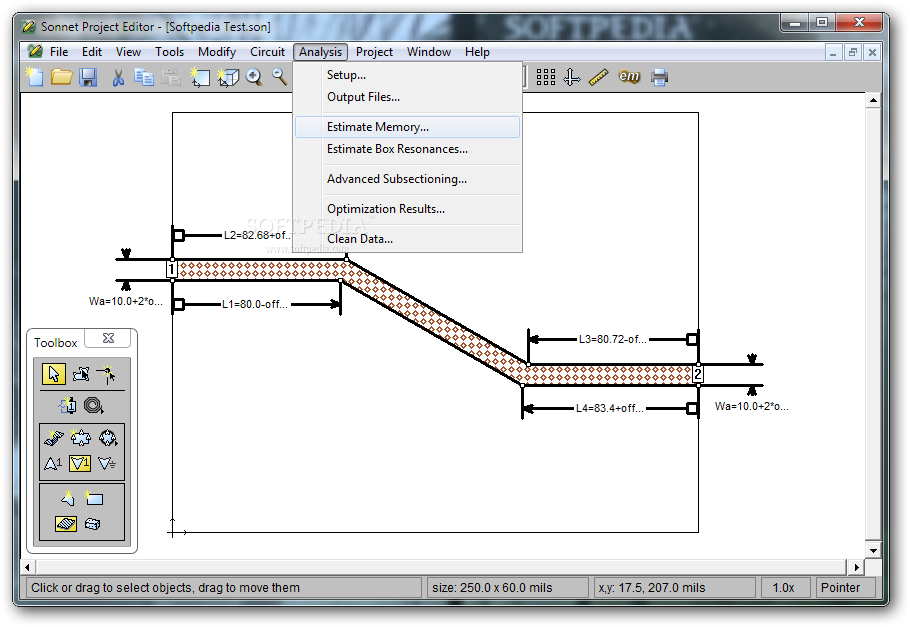Open the View menu

[x=128, y=52]
